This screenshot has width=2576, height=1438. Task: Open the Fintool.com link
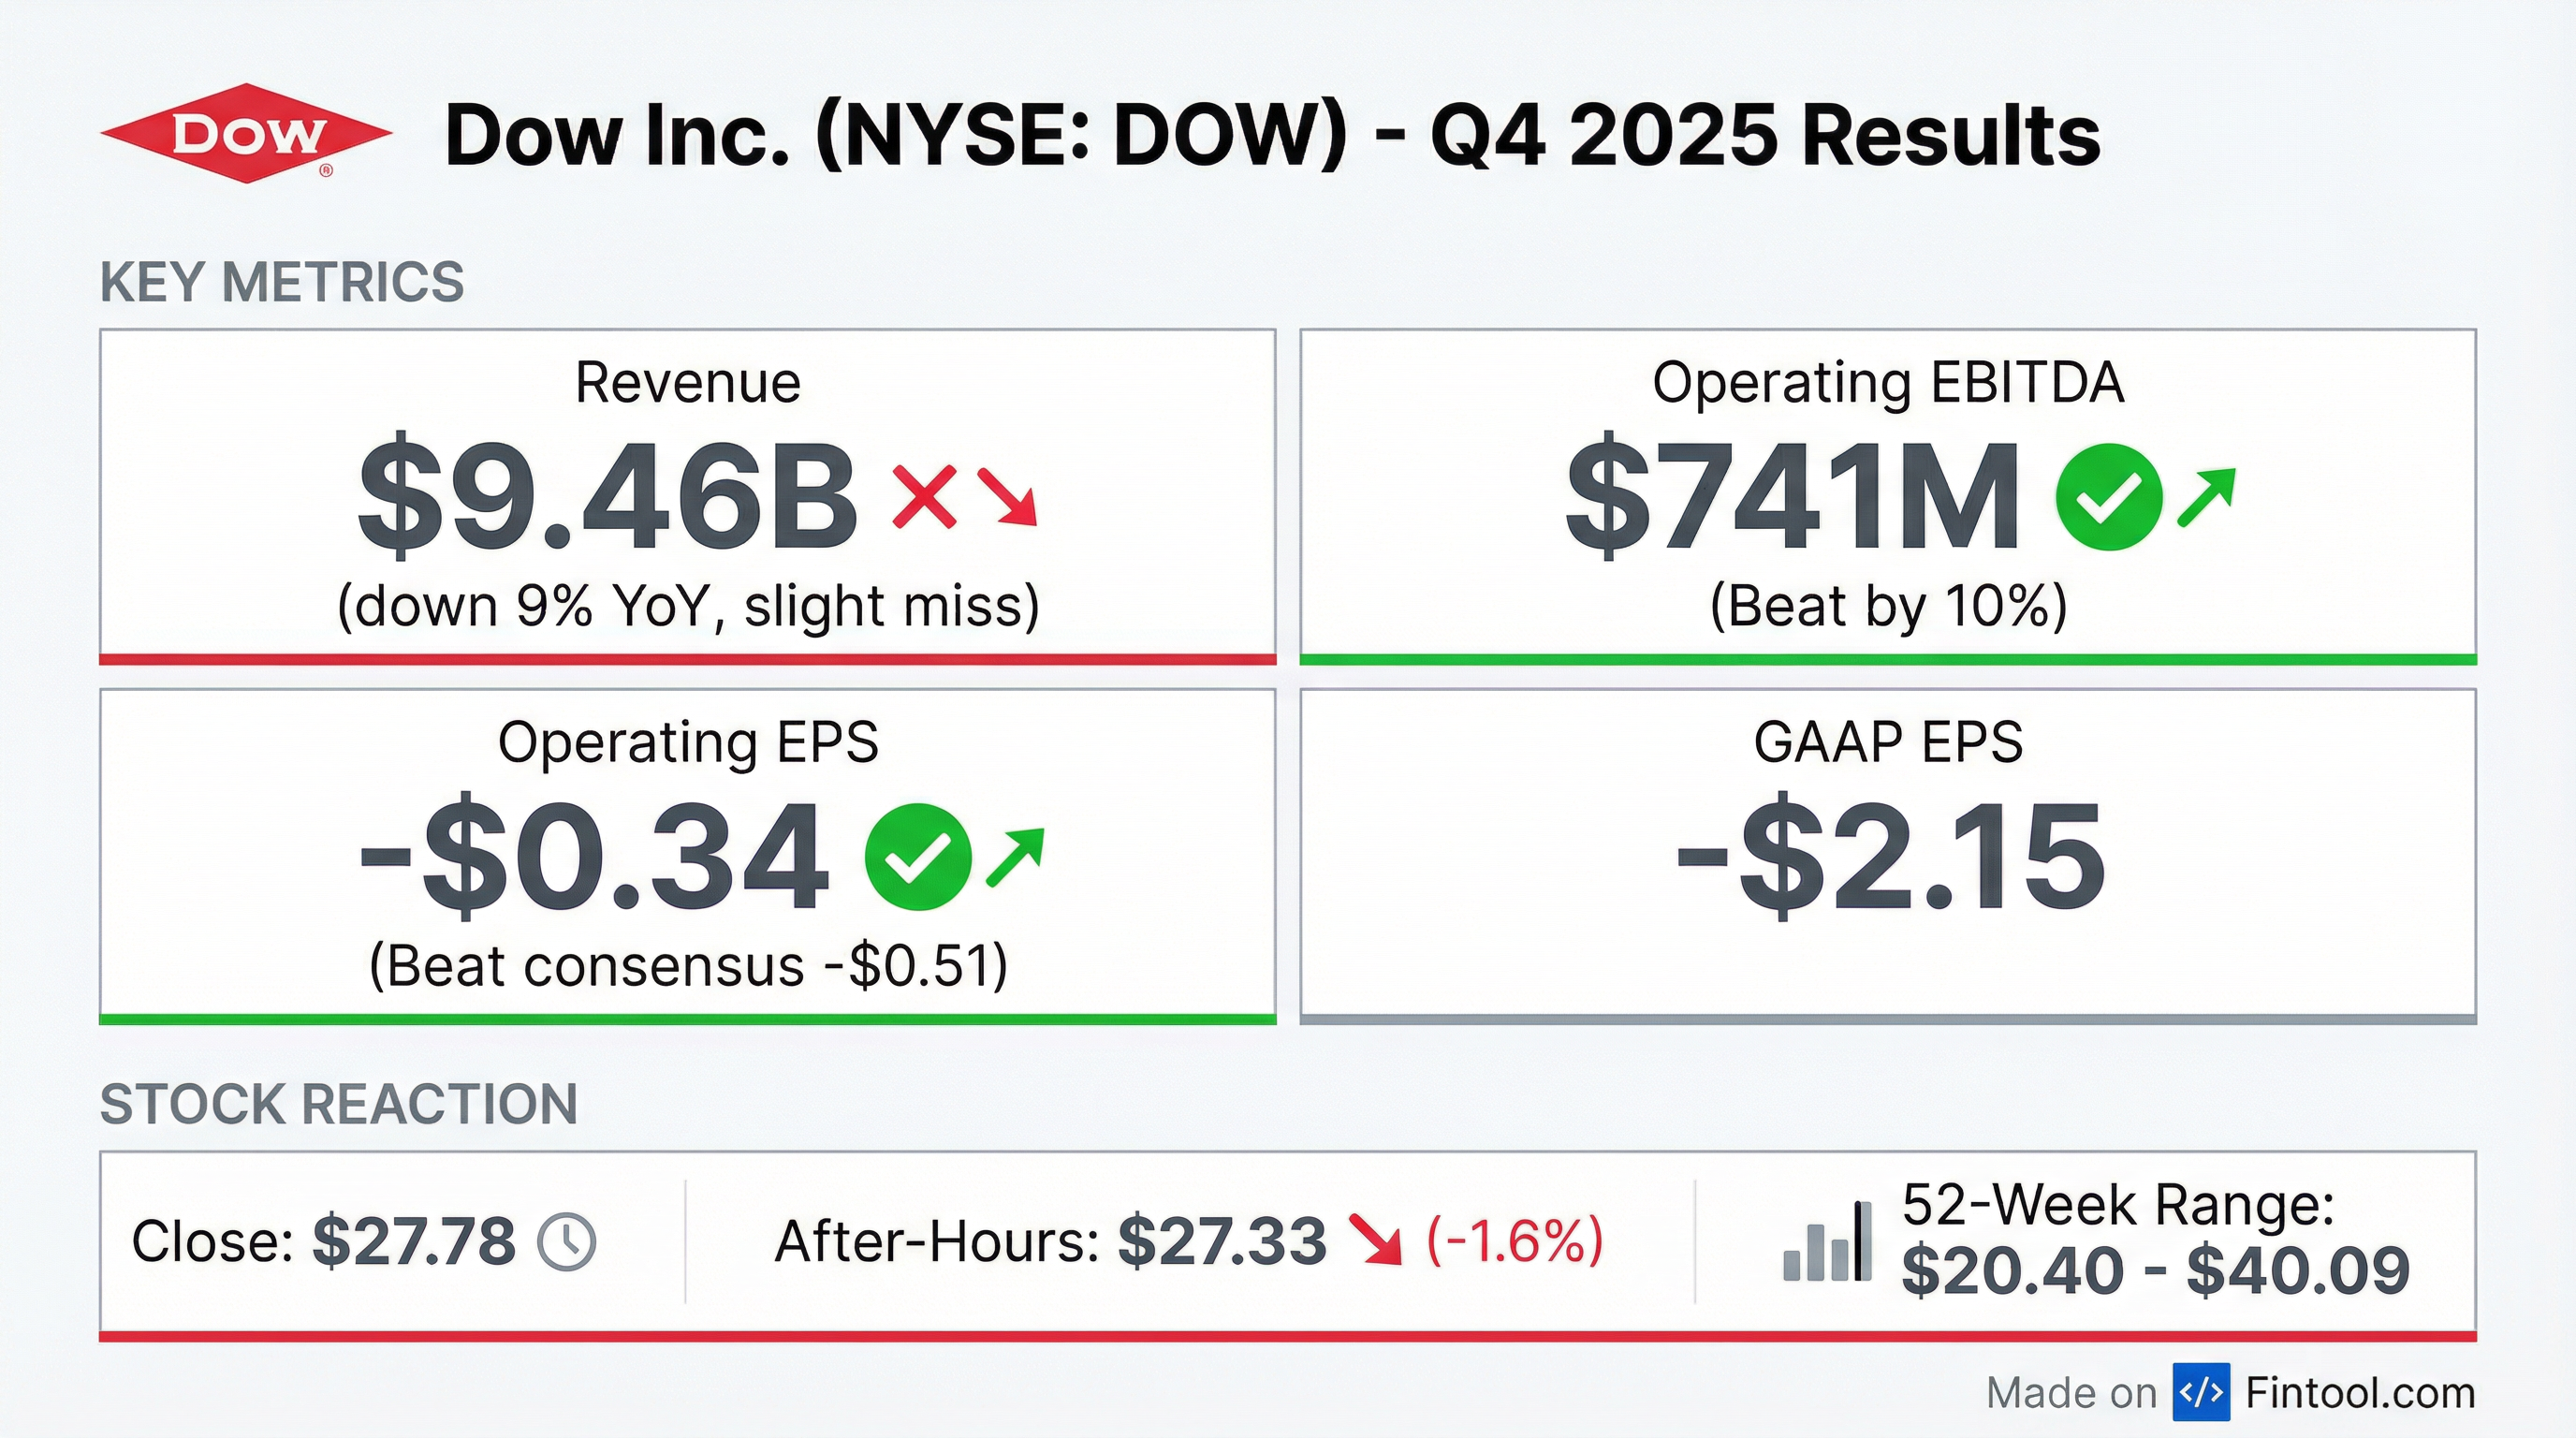pos(2360,1392)
